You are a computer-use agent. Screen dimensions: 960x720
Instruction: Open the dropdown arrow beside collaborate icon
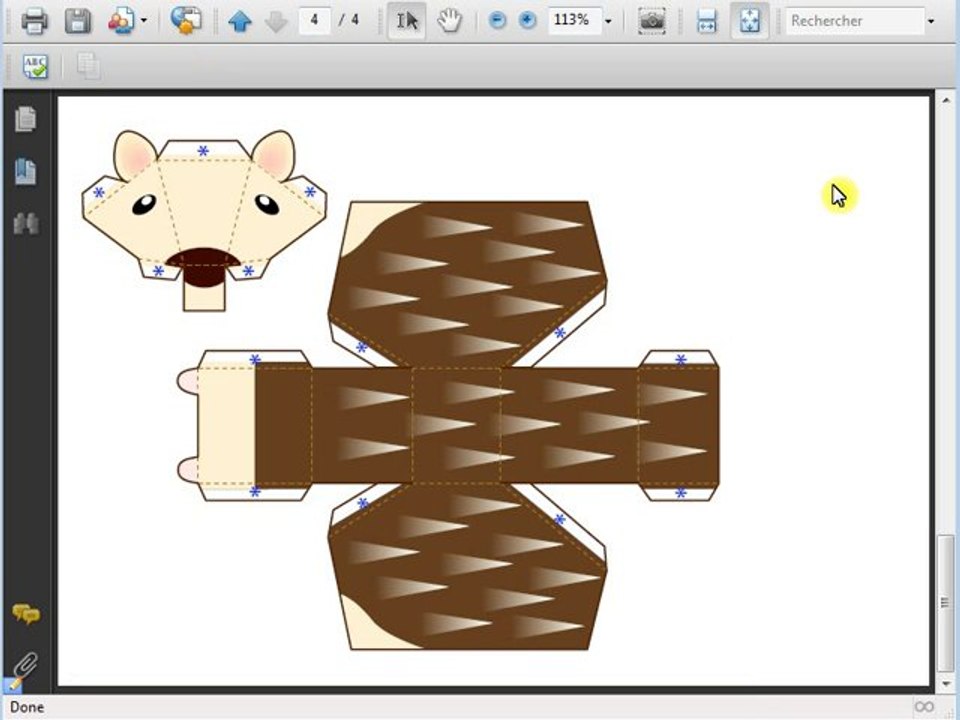click(144, 20)
